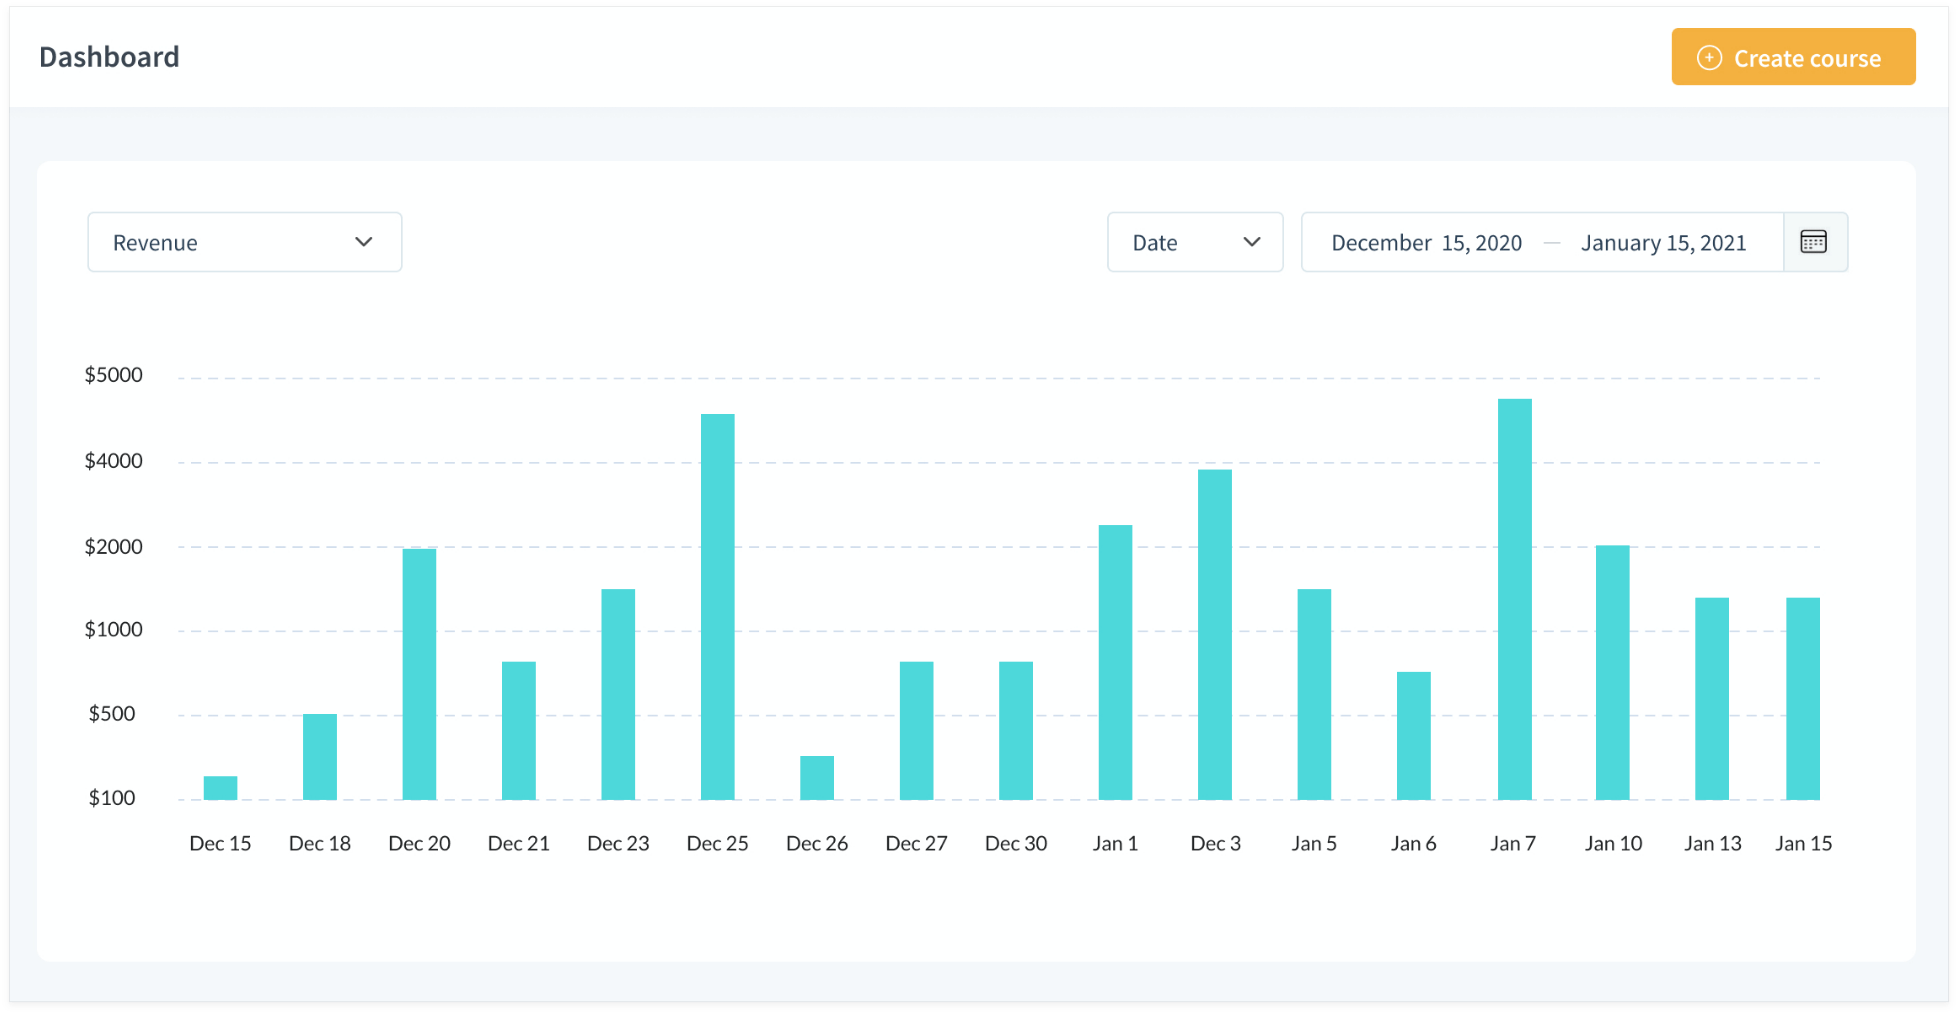The height and width of the screenshot is (1015, 1958).
Task: Click the Dec 15 revenue bar
Action: (x=221, y=788)
